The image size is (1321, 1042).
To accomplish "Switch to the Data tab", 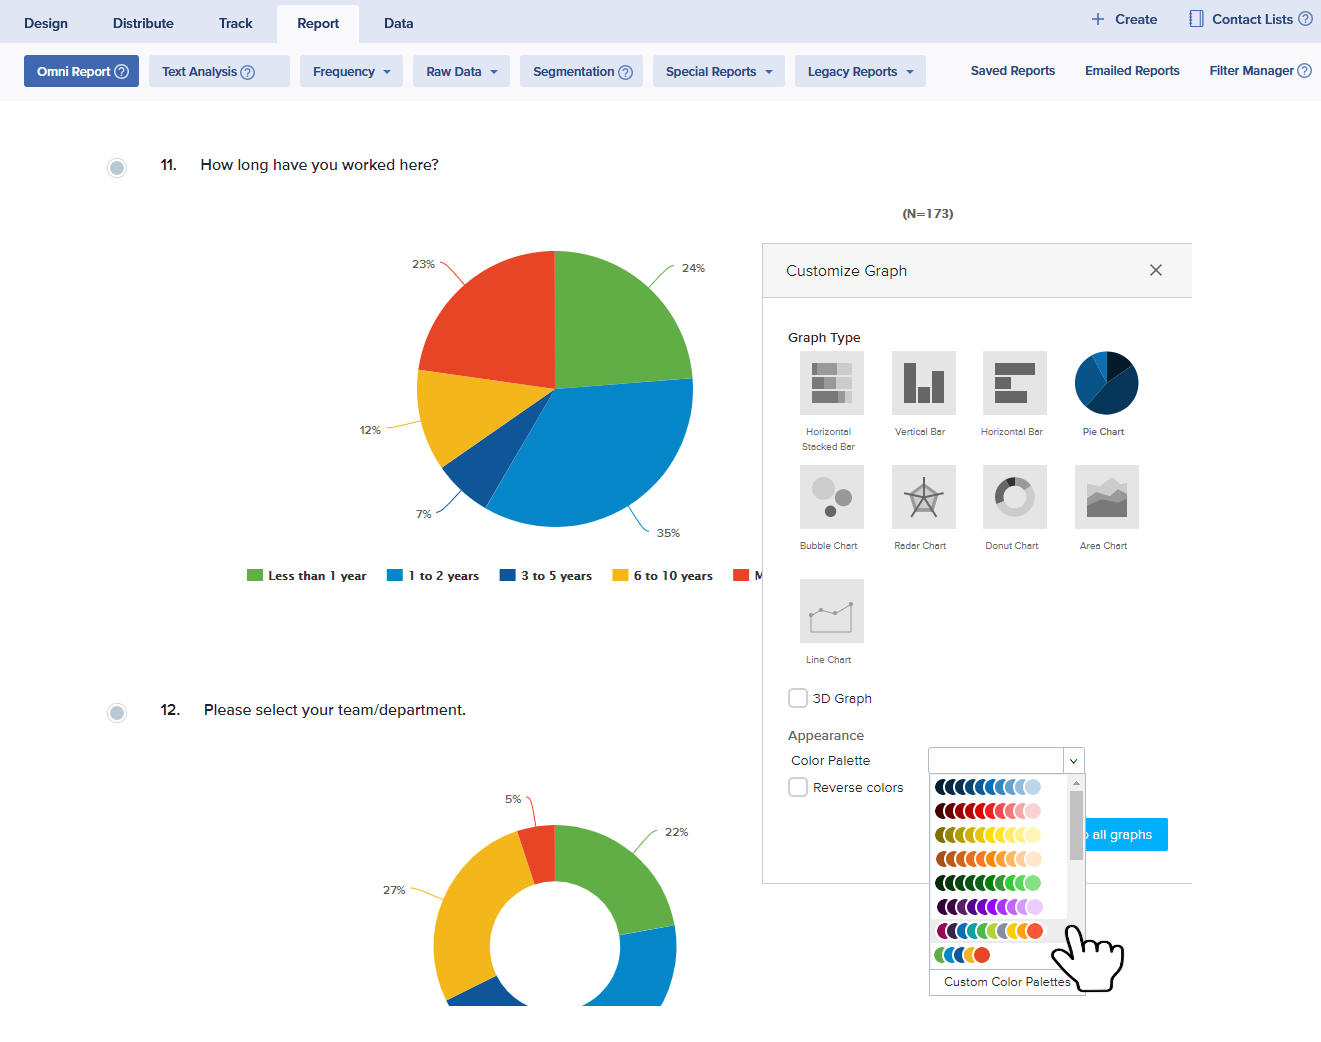I will point(398,23).
